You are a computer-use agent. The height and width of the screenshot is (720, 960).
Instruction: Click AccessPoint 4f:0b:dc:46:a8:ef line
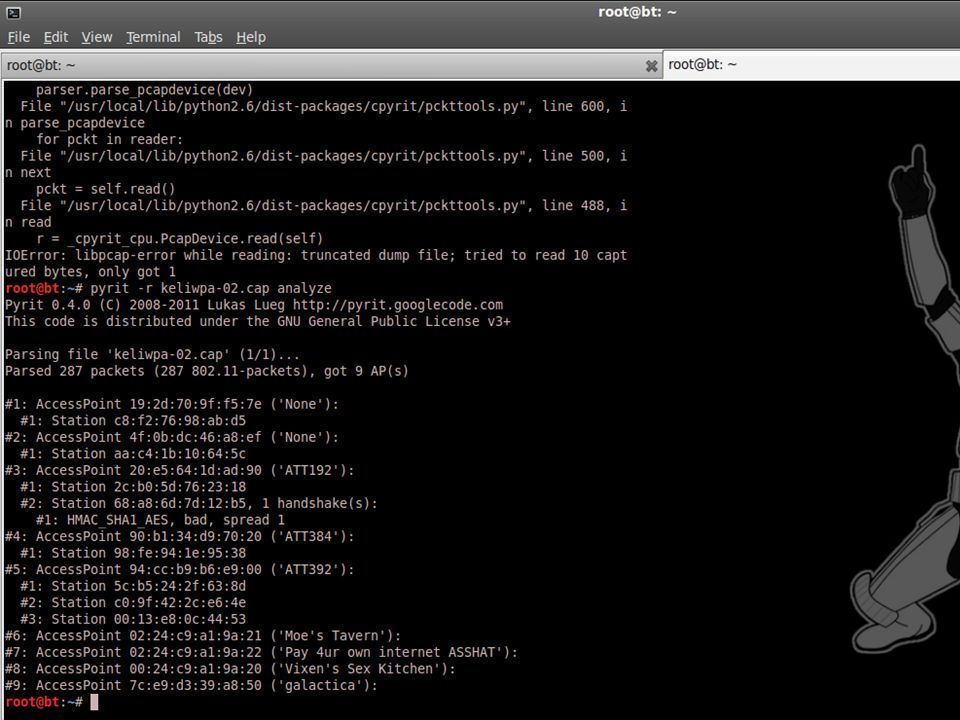[x=172, y=437]
